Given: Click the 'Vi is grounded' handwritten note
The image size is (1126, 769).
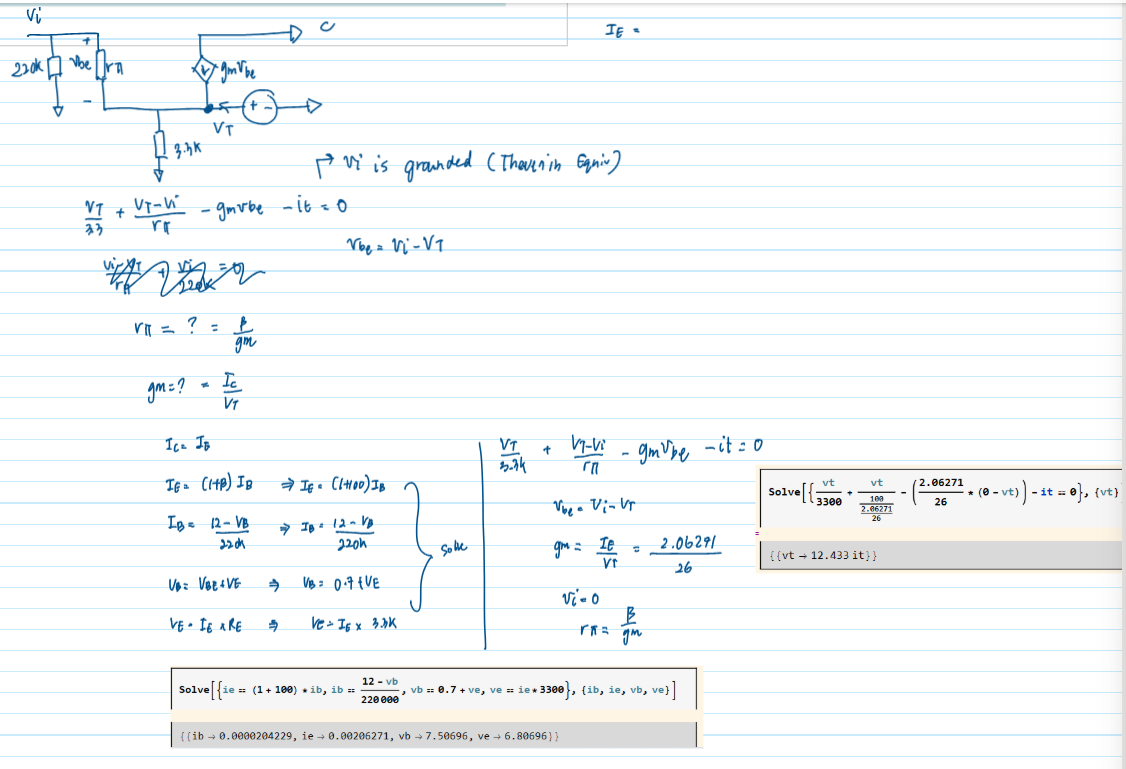Looking at the screenshot, I should click(x=470, y=166).
